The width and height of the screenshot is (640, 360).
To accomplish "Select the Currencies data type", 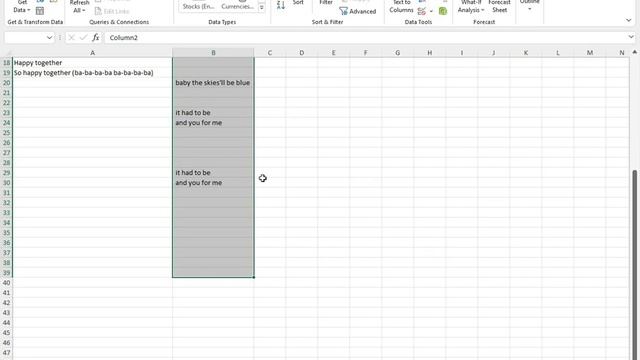I will pyautogui.click(x=238, y=7).
